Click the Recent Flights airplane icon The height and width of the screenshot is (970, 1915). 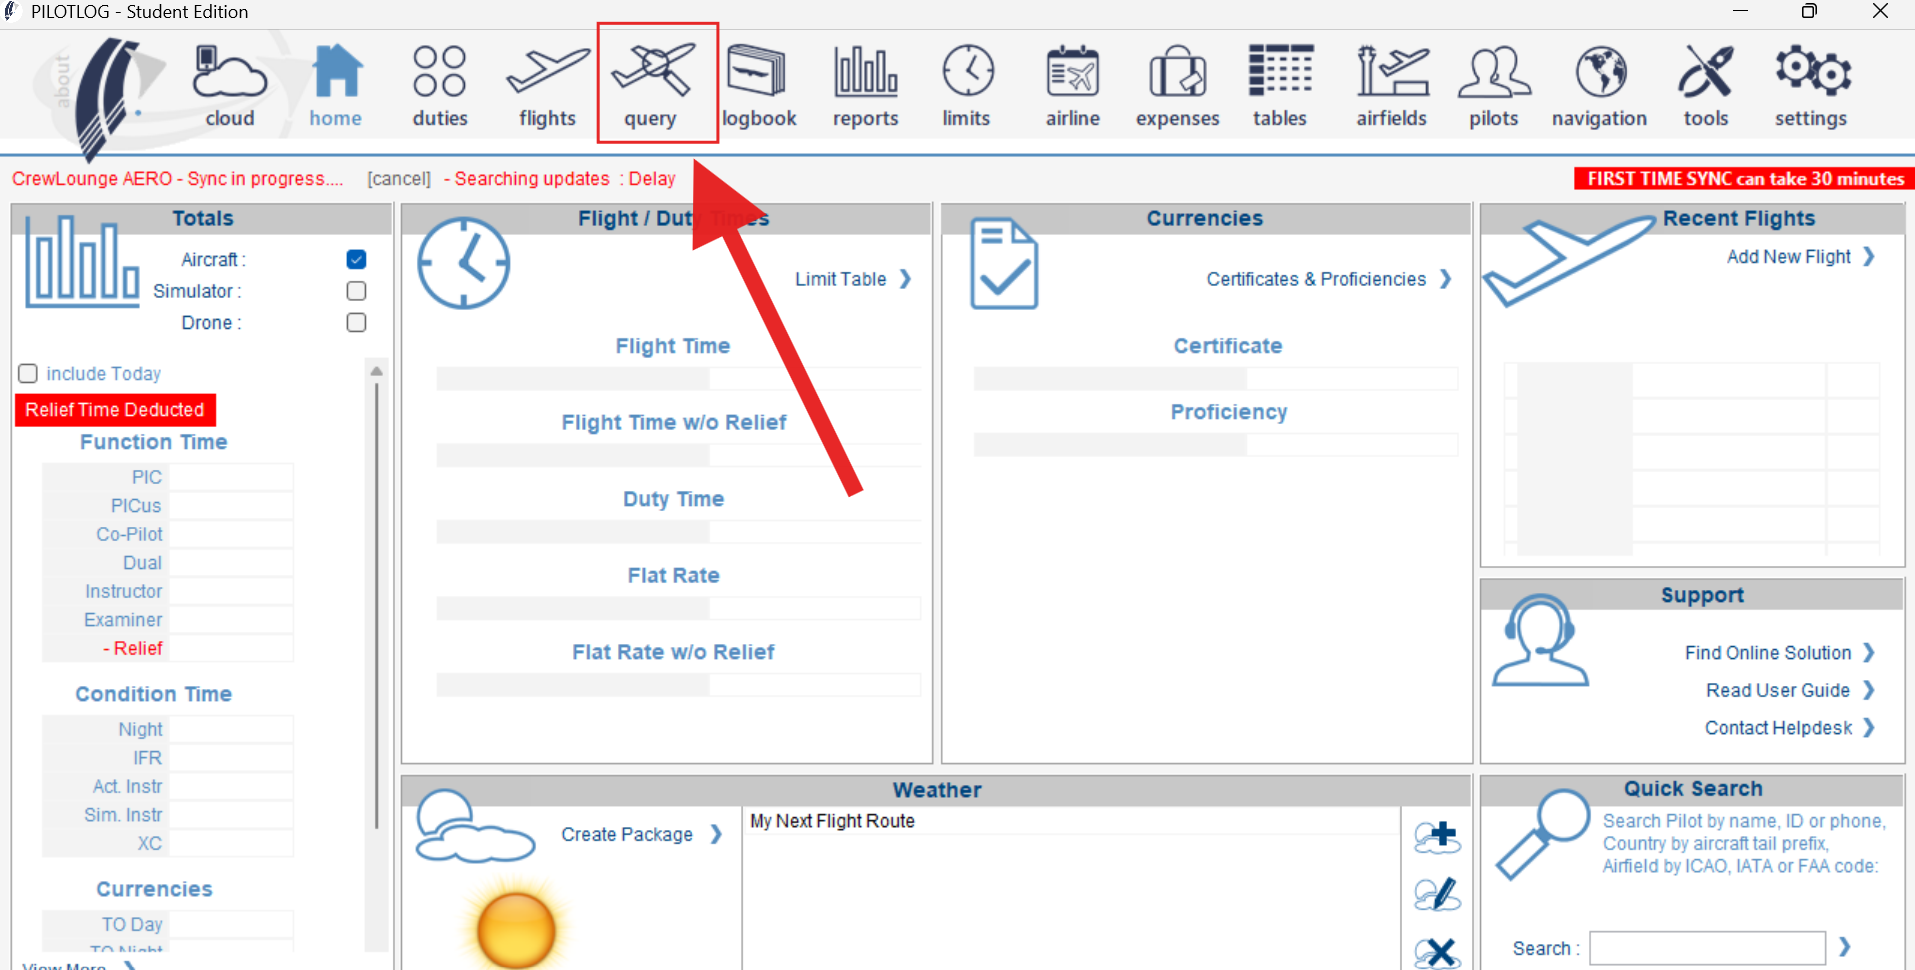[x=1568, y=260]
